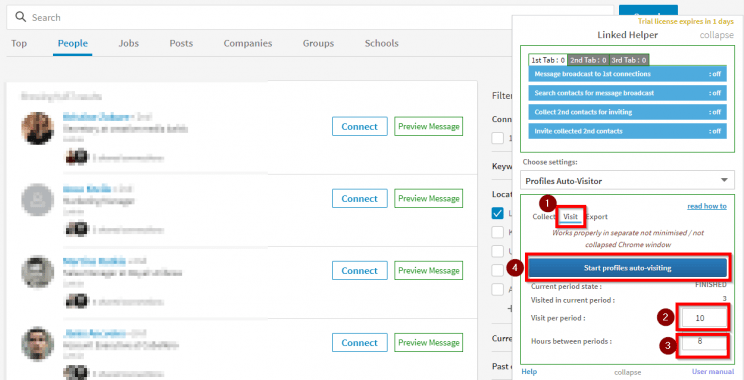
Task: Preview Message for the last visible result
Action: point(428,343)
